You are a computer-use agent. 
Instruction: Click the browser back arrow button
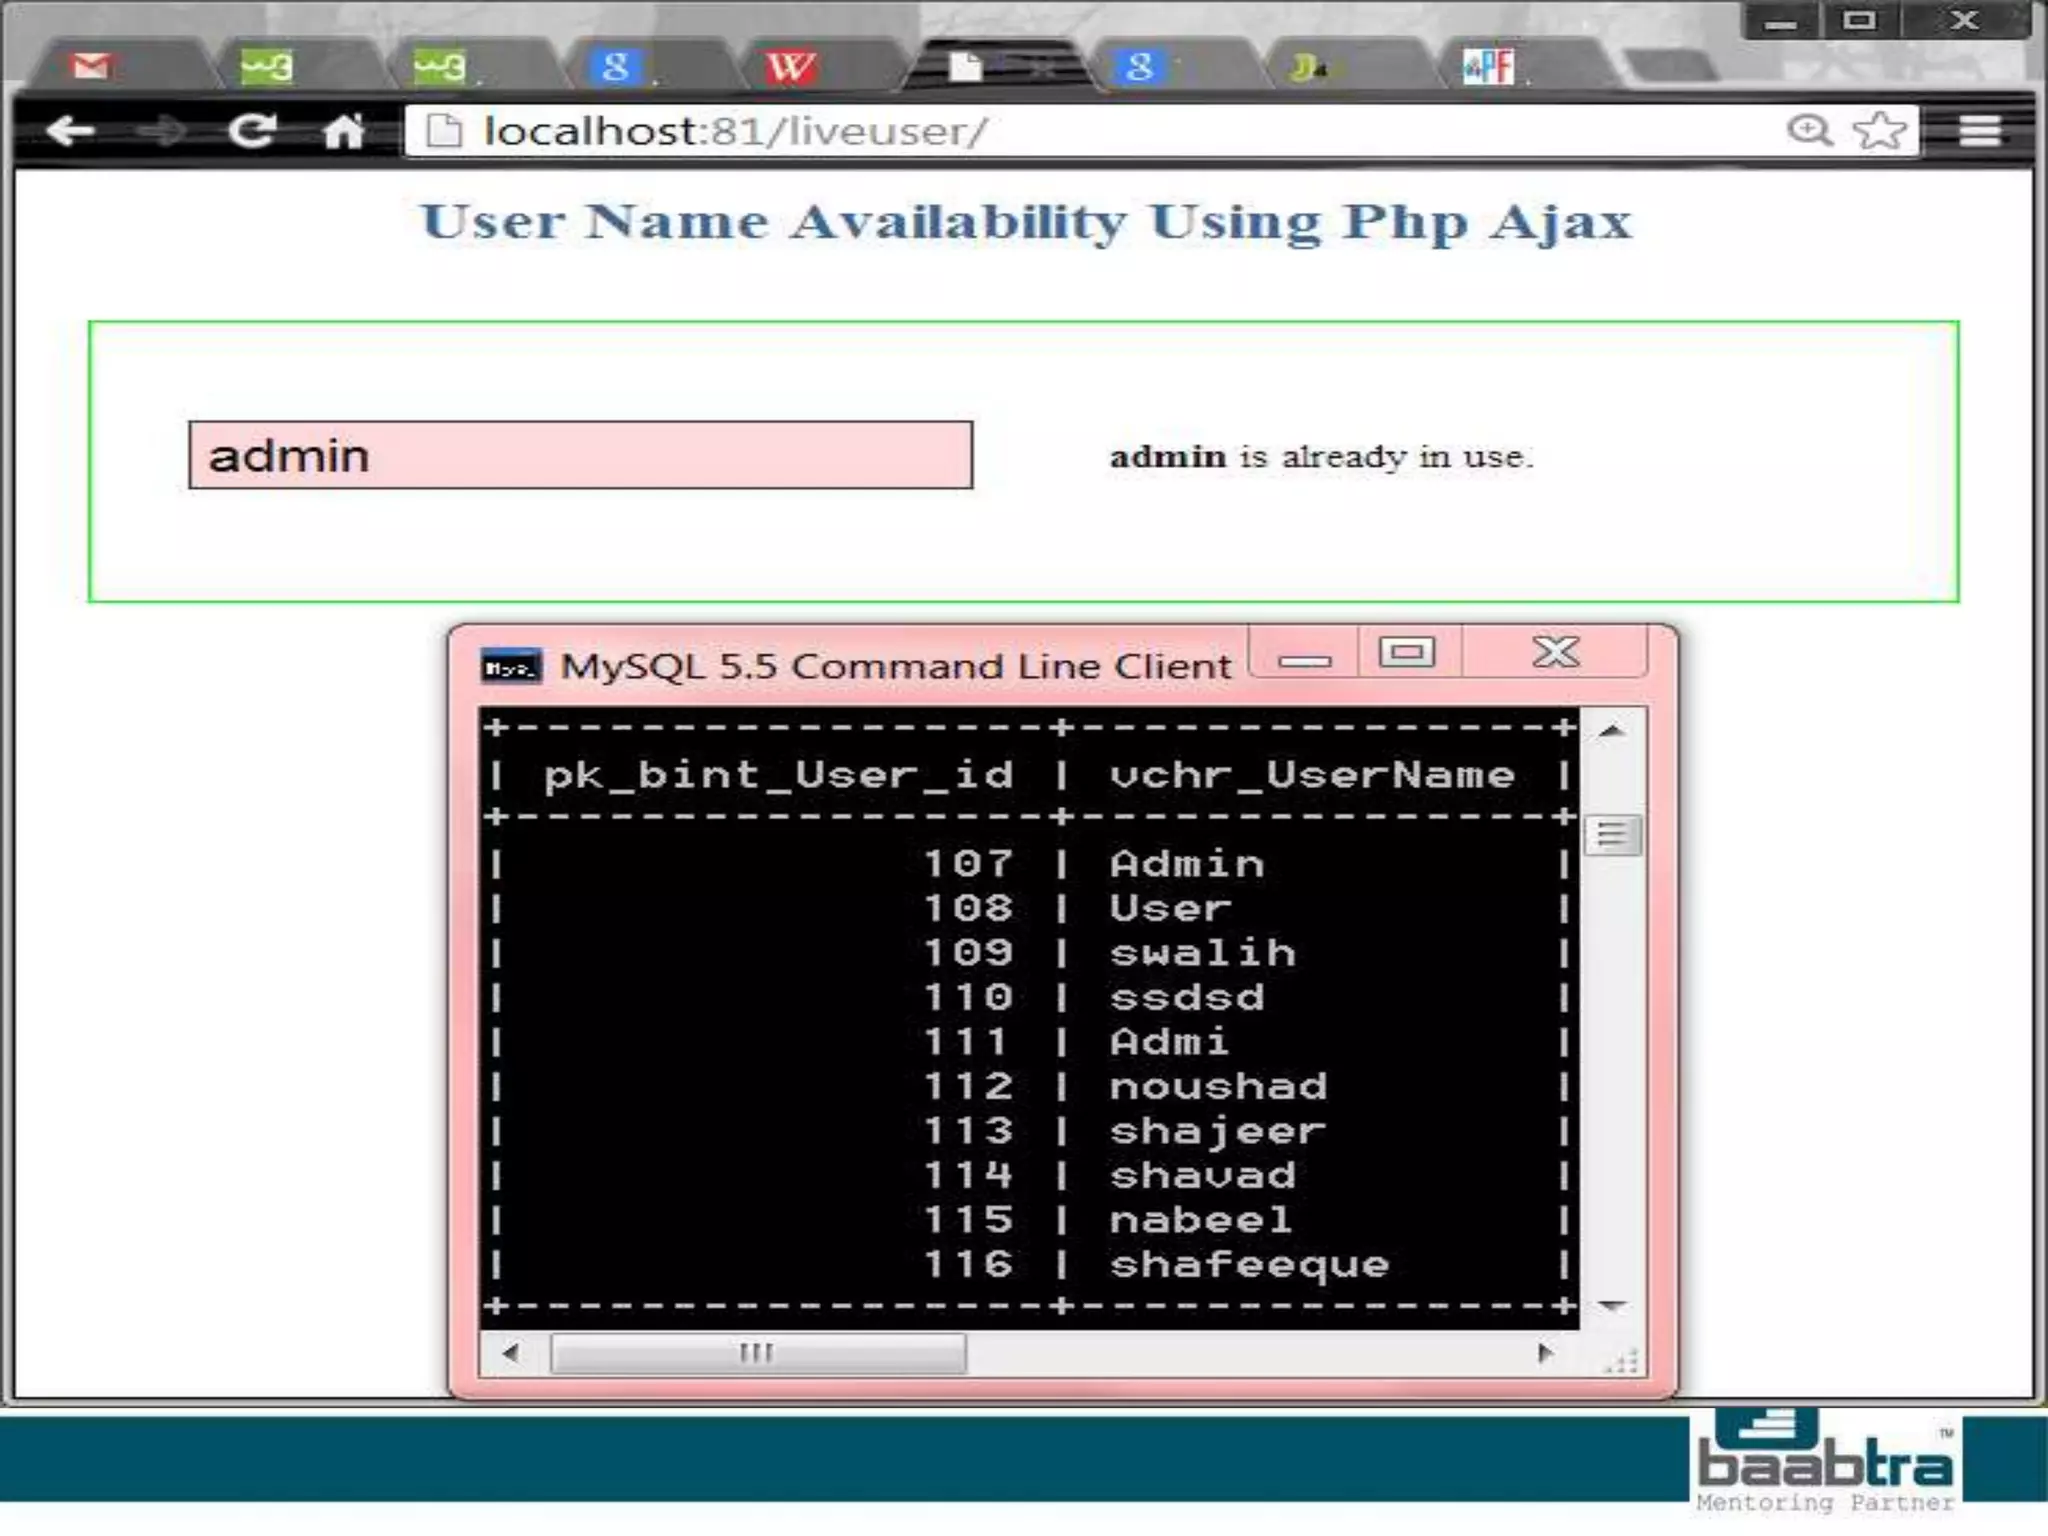(x=70, y=131)
